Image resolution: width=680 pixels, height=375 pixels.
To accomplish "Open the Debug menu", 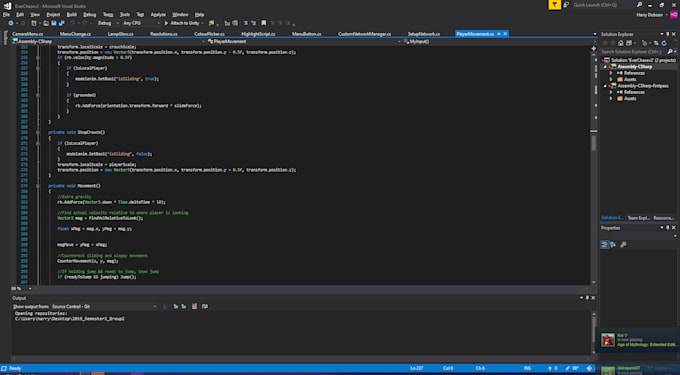I will [90, 15].
